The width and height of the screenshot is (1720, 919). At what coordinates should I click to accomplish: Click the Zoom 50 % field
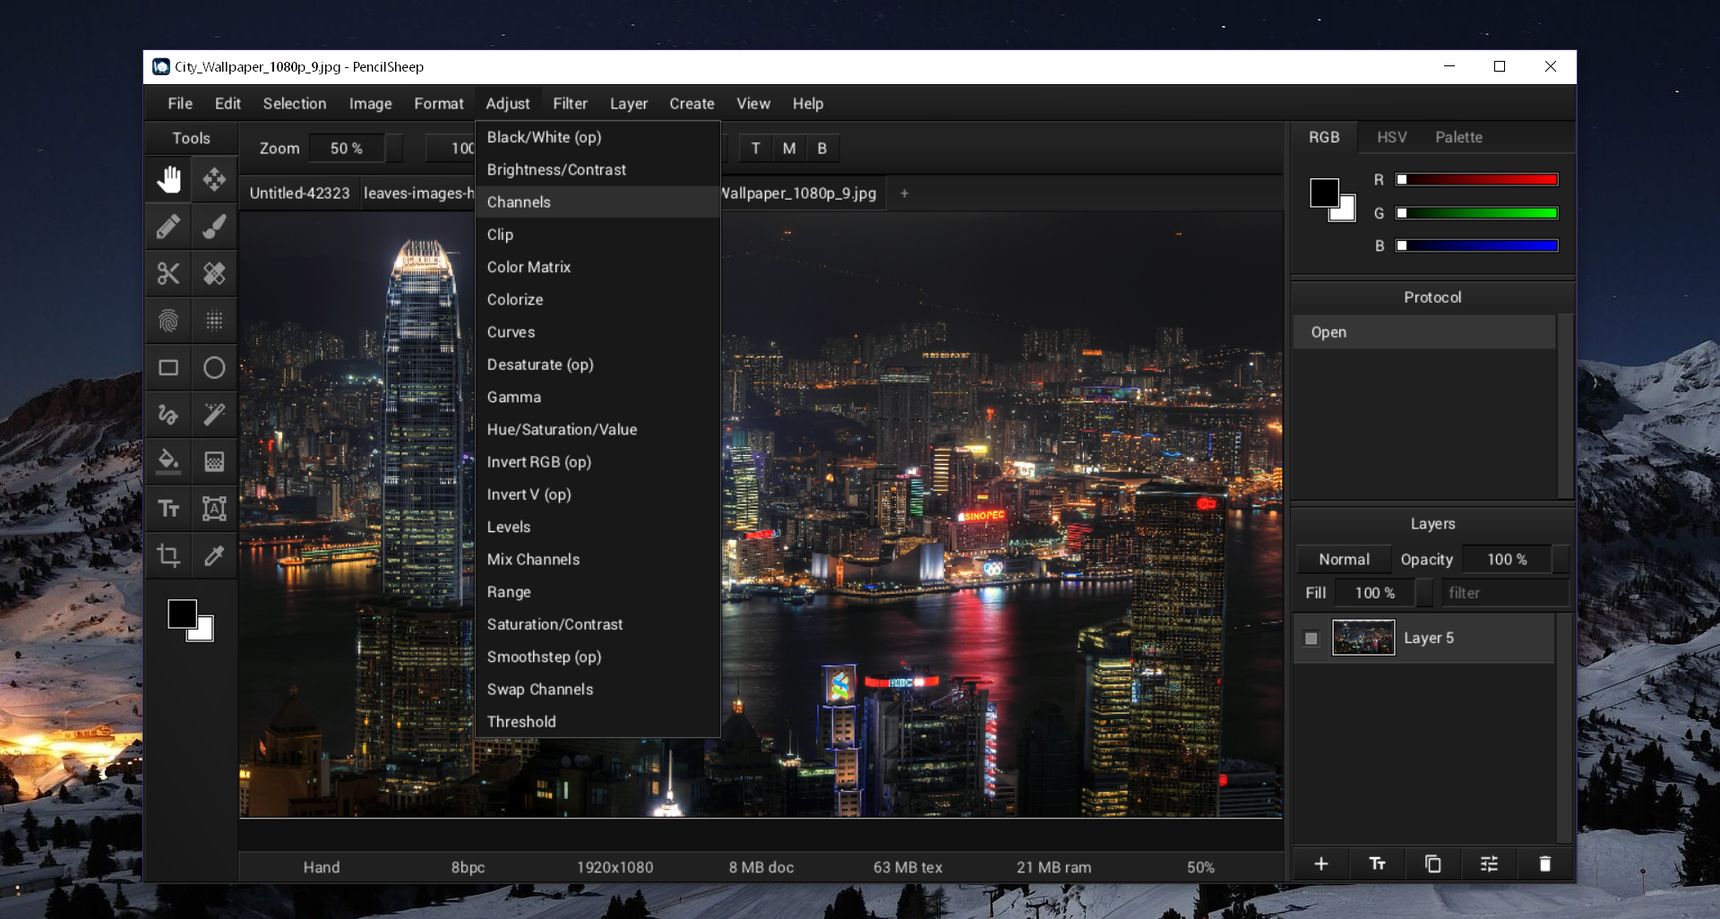[347, 148]
